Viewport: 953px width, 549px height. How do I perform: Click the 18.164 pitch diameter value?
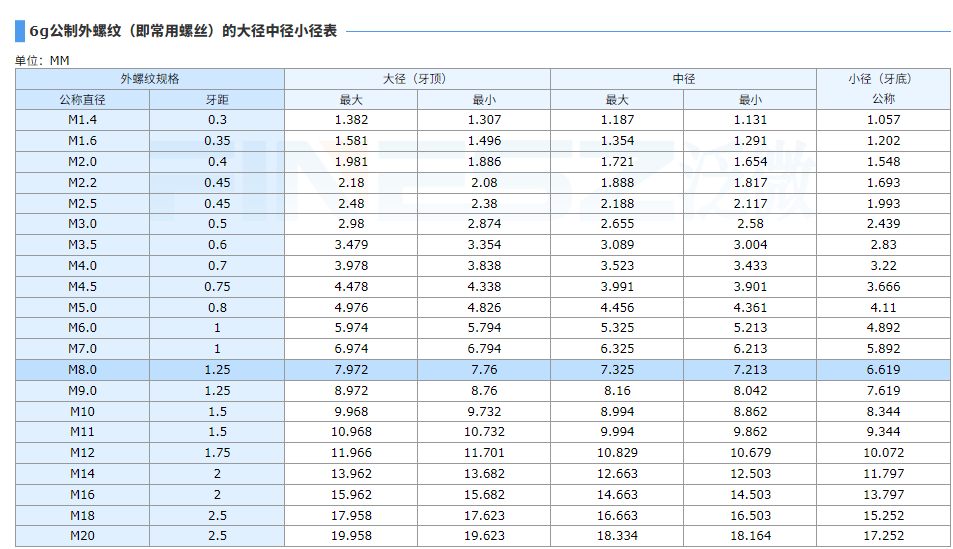pyautogui.click(x=750, y=536)
